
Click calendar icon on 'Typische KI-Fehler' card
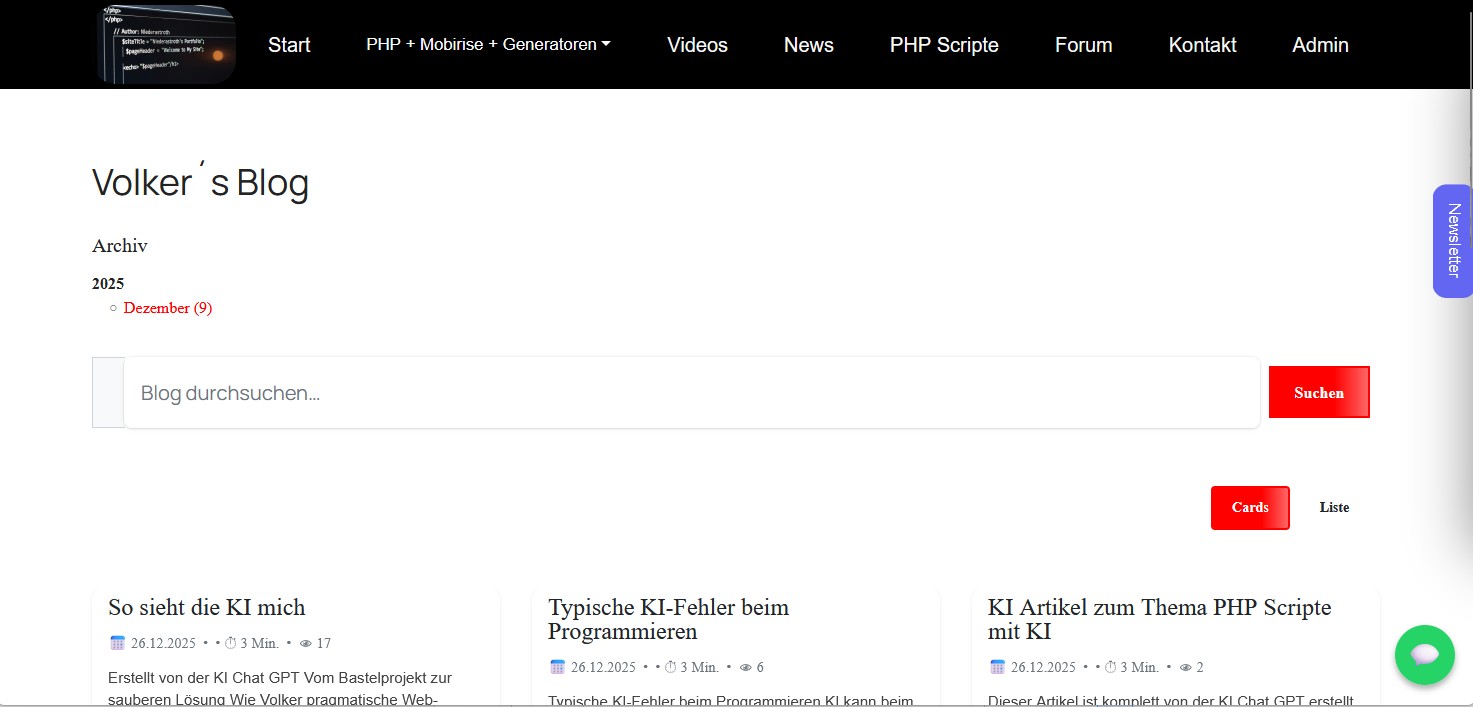pyautogui.click(x=557, y=667)
